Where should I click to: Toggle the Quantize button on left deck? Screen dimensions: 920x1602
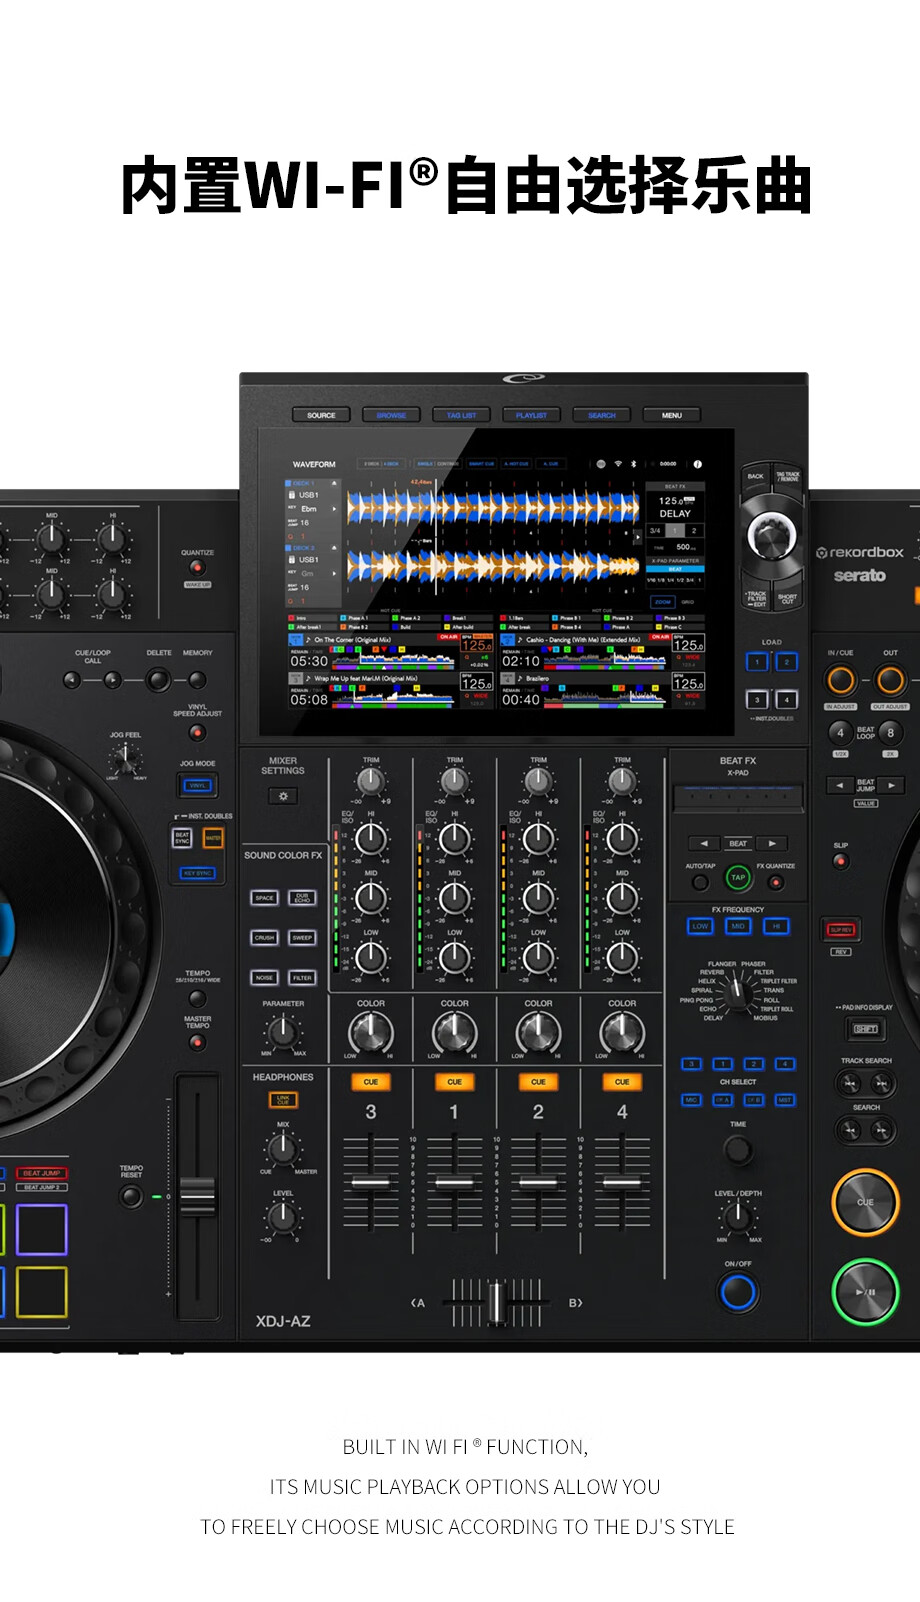(x=197, y=567)
